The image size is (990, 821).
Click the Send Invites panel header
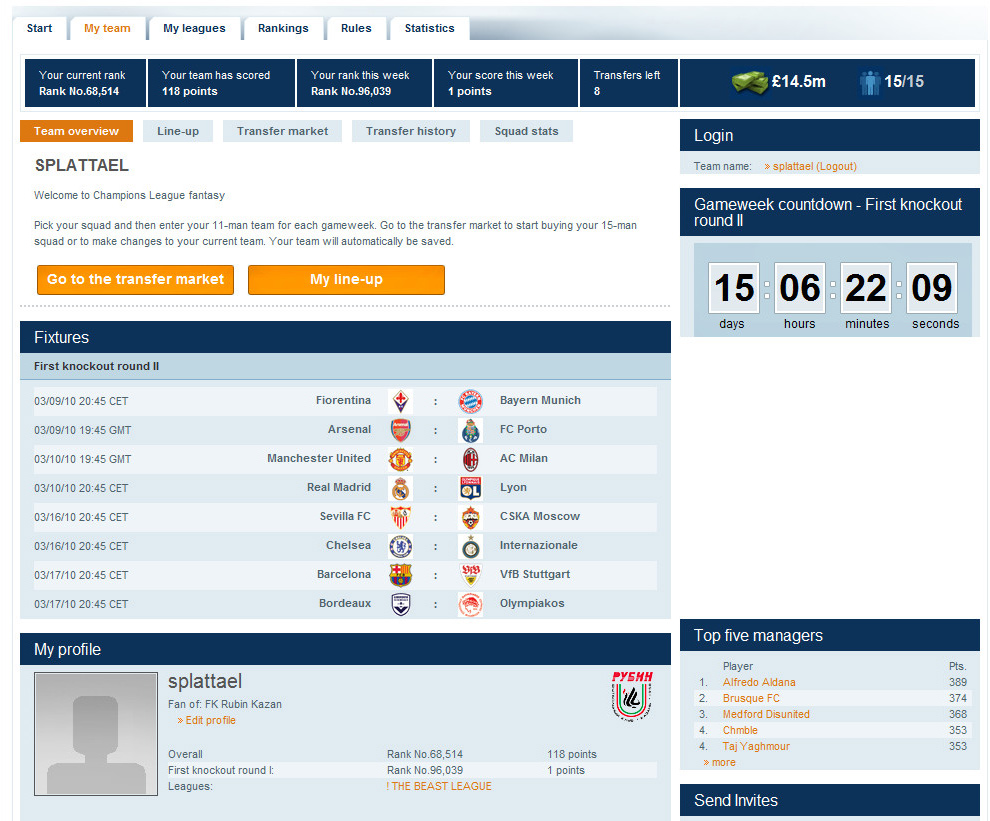click(830, 801)
